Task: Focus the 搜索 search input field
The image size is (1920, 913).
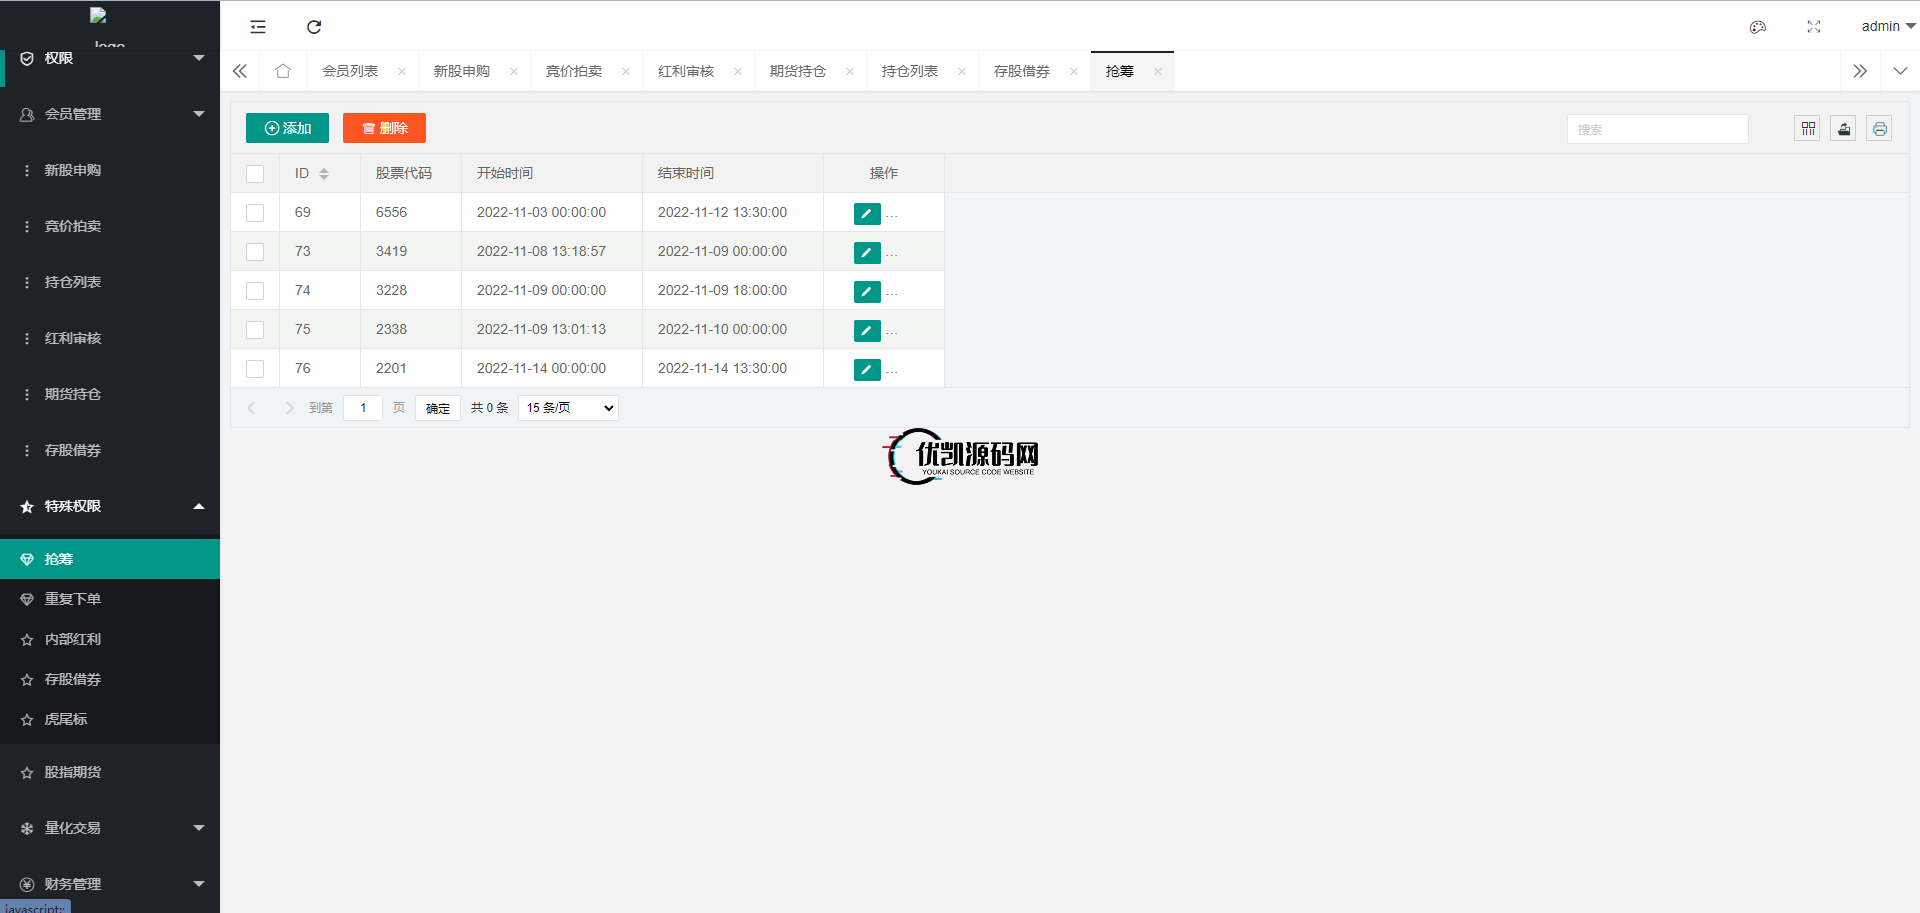Action: pyautogui.click(x=1657, y=129)
